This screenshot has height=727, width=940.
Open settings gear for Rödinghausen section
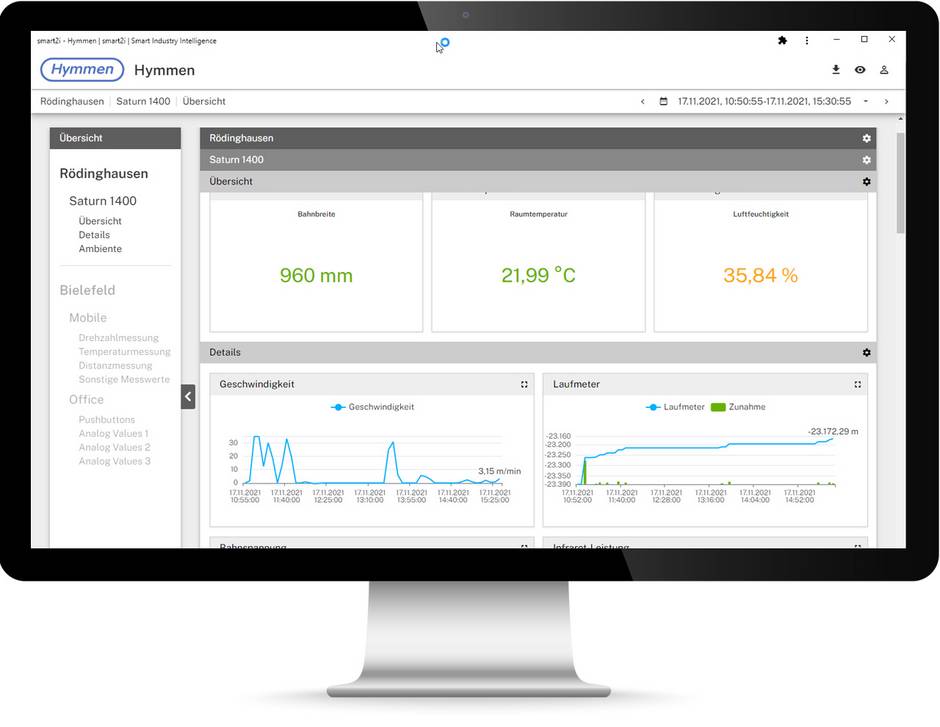pyautogui.click(x=866, y=138)
